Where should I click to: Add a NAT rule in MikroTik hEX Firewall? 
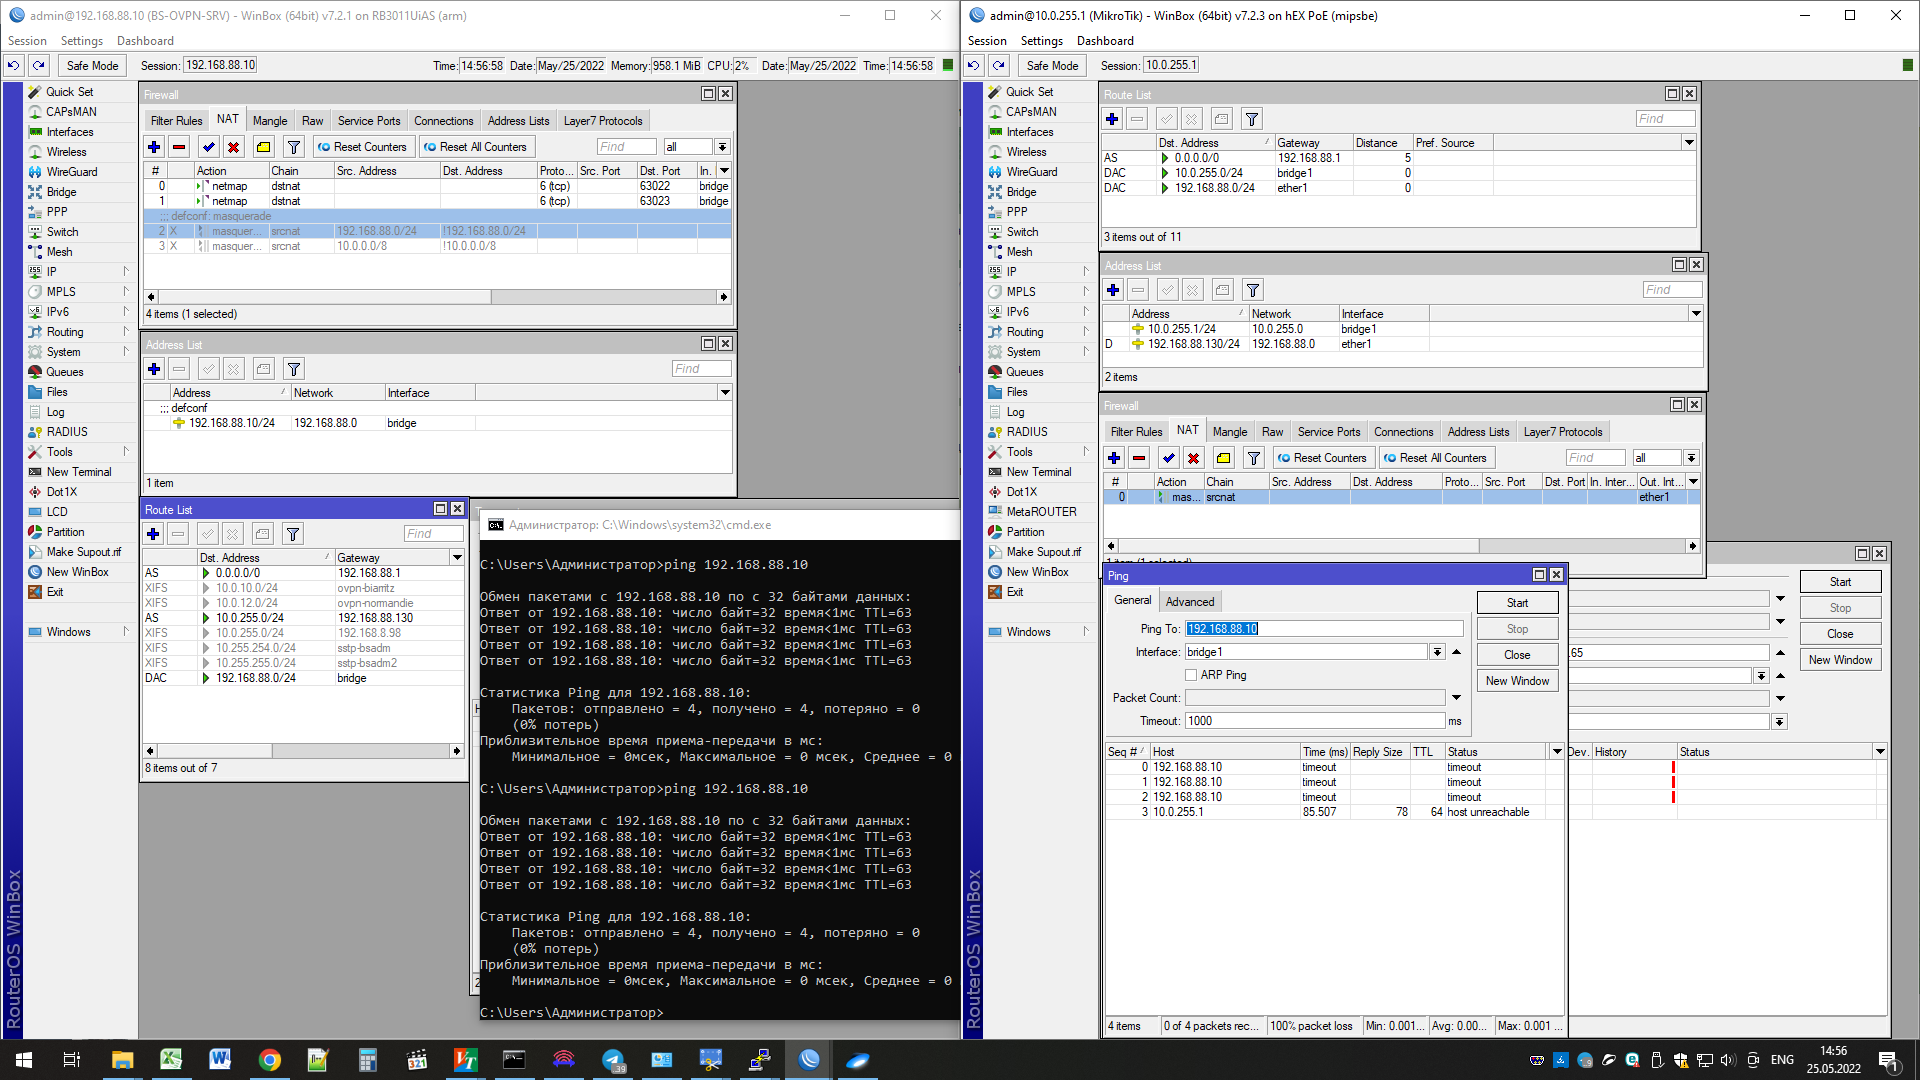pyautogui.click(x=1114, y=458)
